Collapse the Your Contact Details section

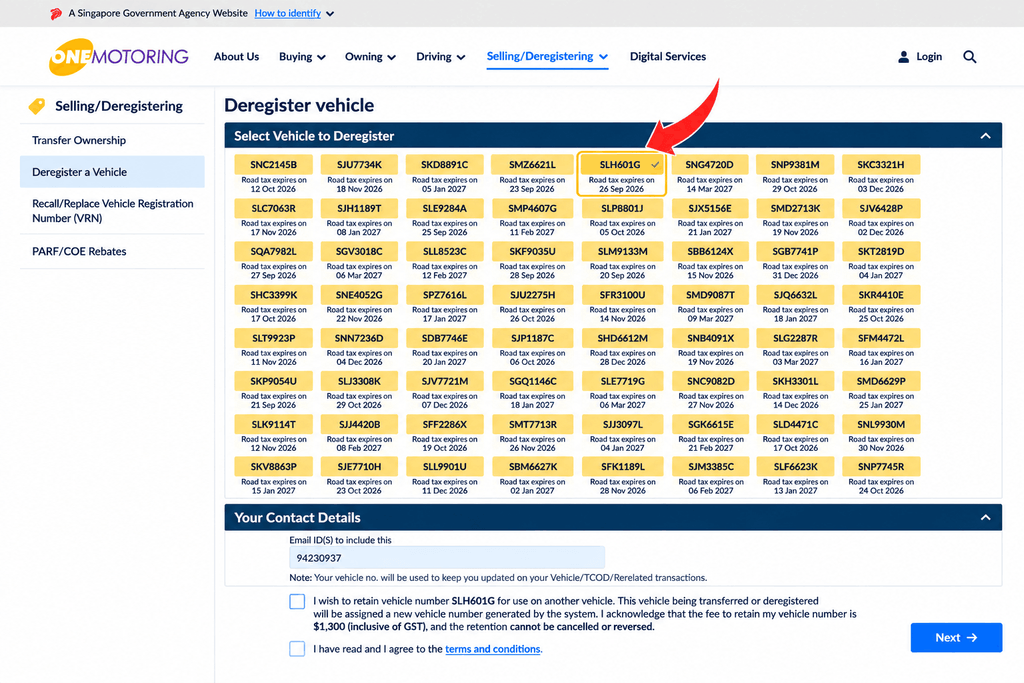985,517
